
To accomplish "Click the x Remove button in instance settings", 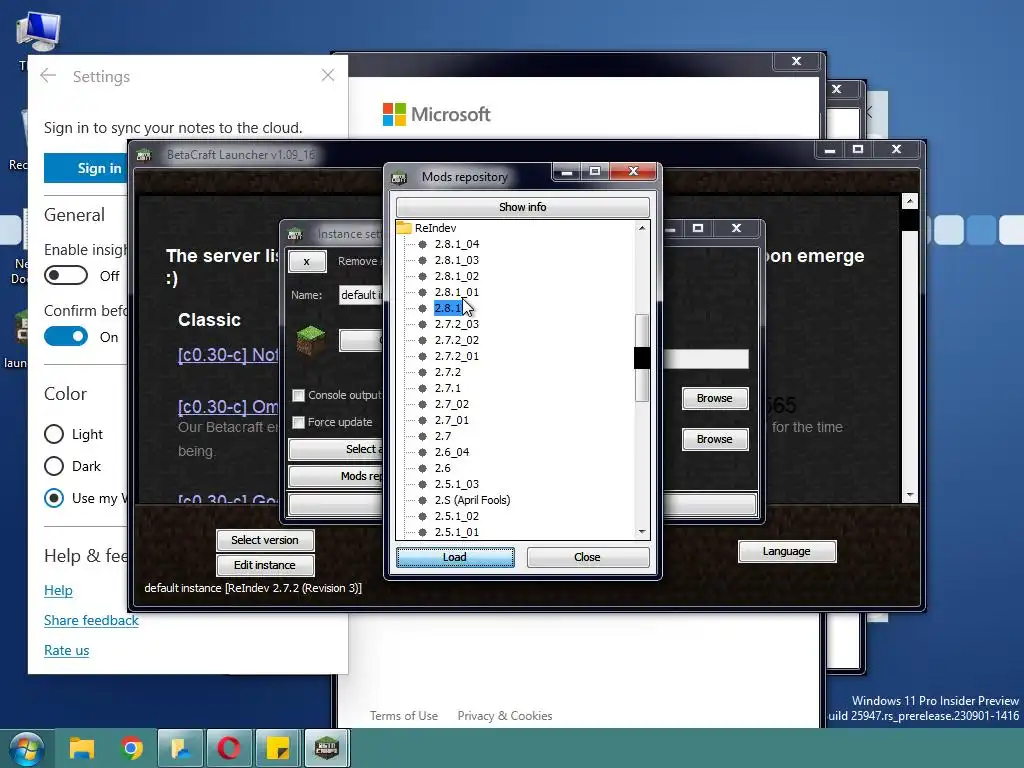I will click(x=306, y=261).
